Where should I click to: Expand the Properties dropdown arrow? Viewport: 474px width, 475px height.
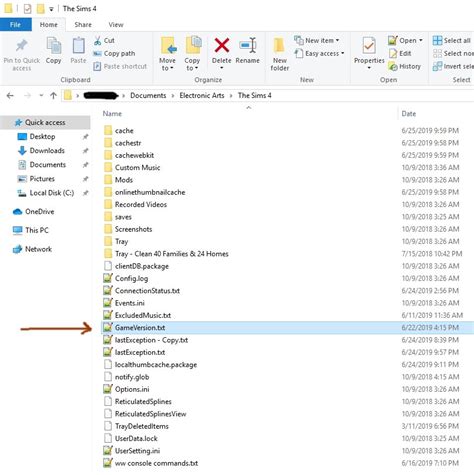(x=369, y=68)
